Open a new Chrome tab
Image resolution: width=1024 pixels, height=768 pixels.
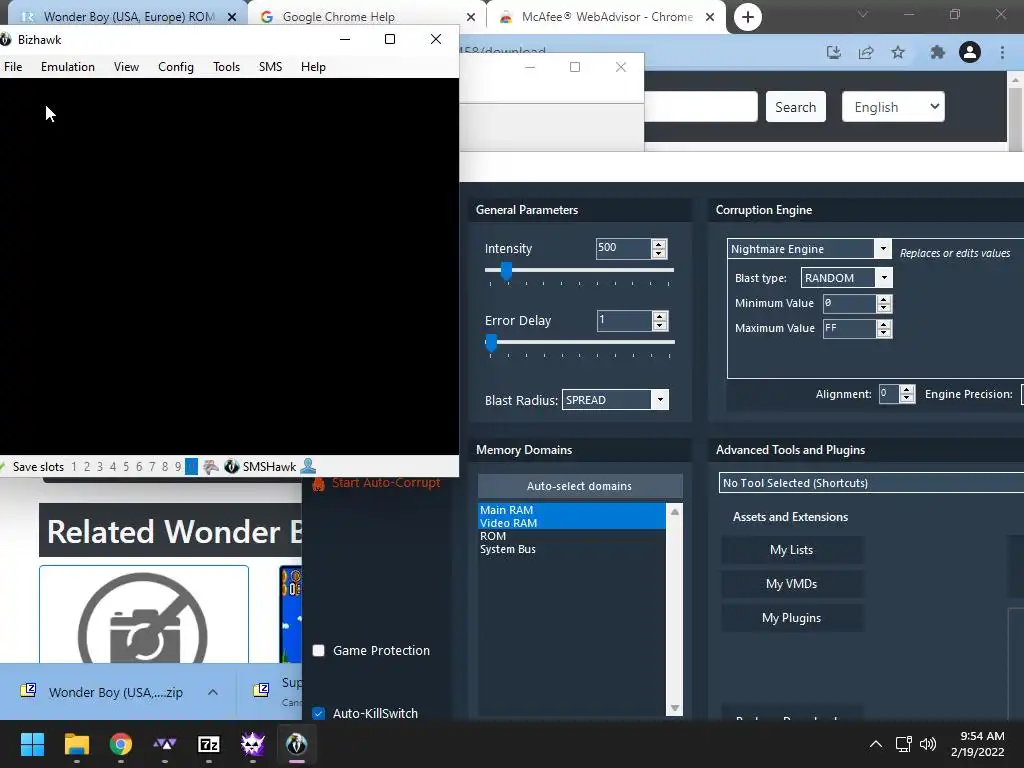tap(748, 17)
